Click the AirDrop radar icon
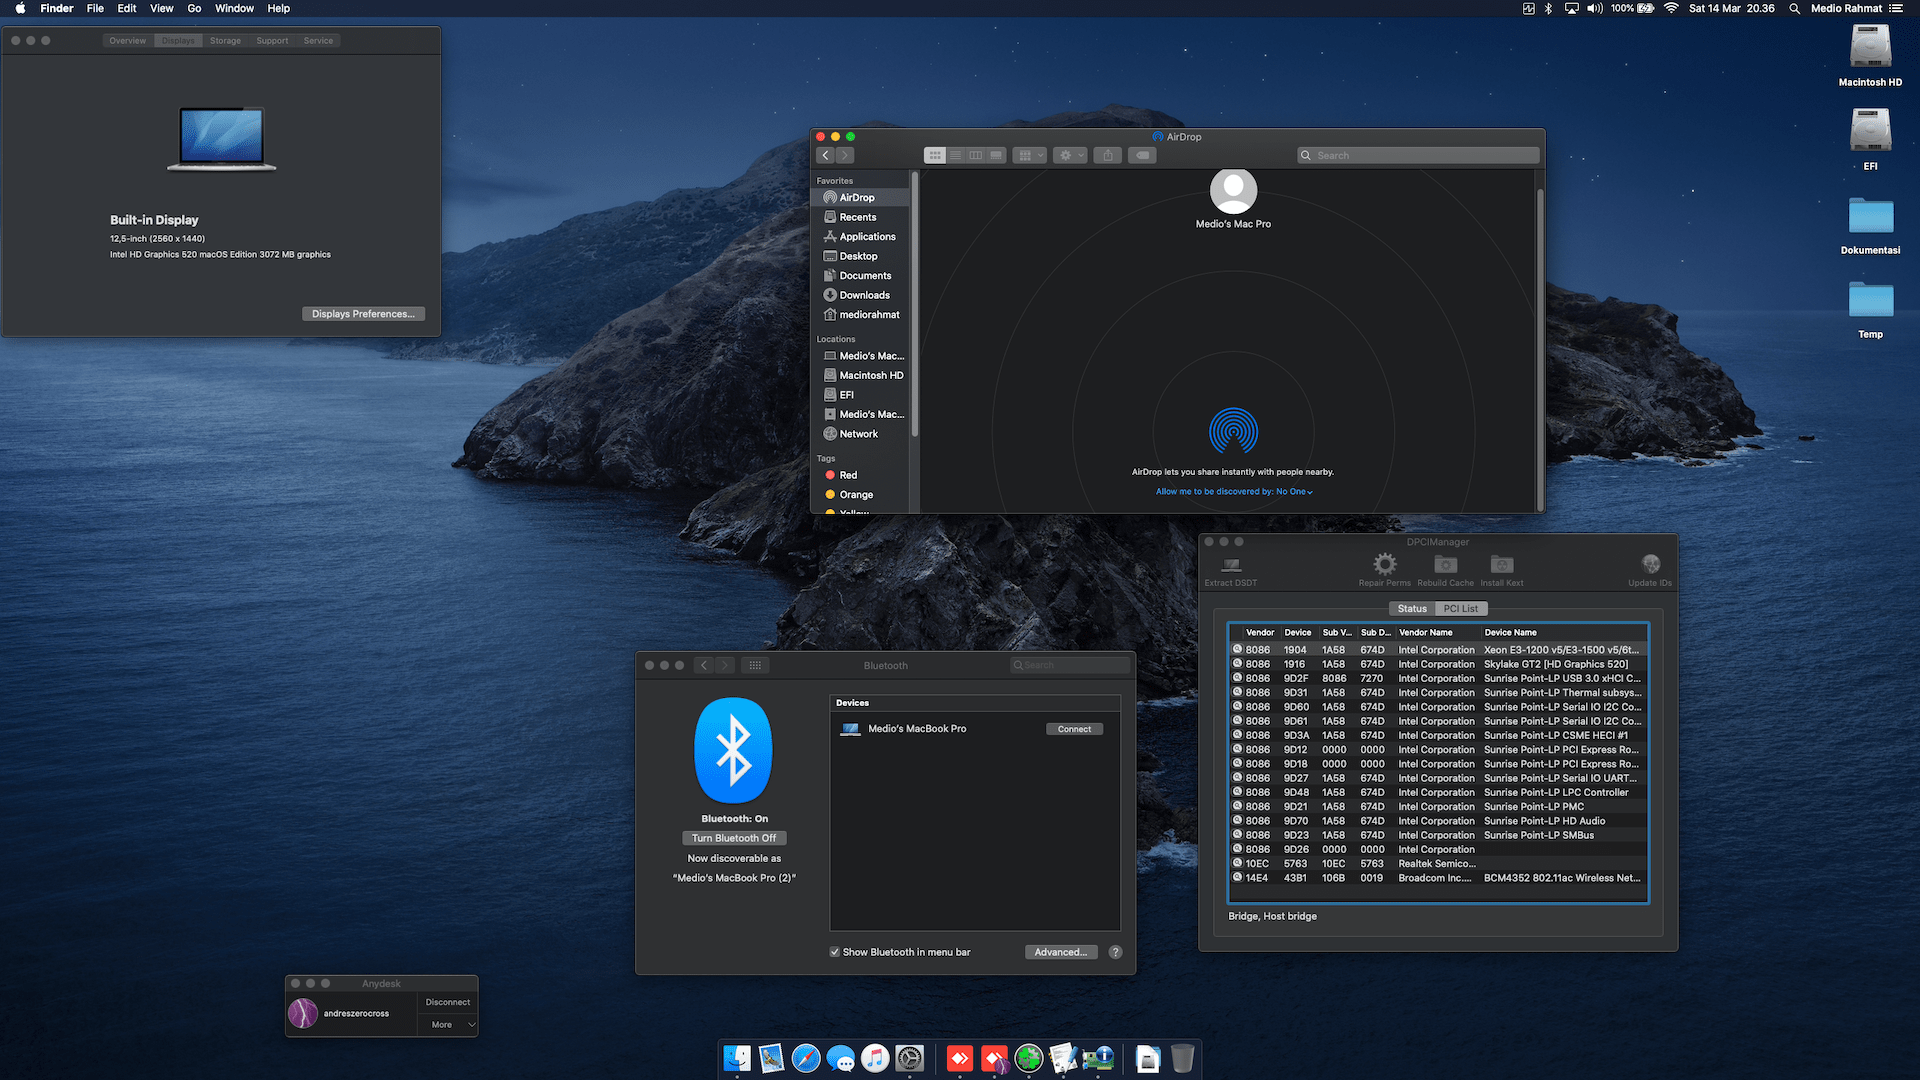This screenshot has height=1080, width=1920. pos(1233,431)
